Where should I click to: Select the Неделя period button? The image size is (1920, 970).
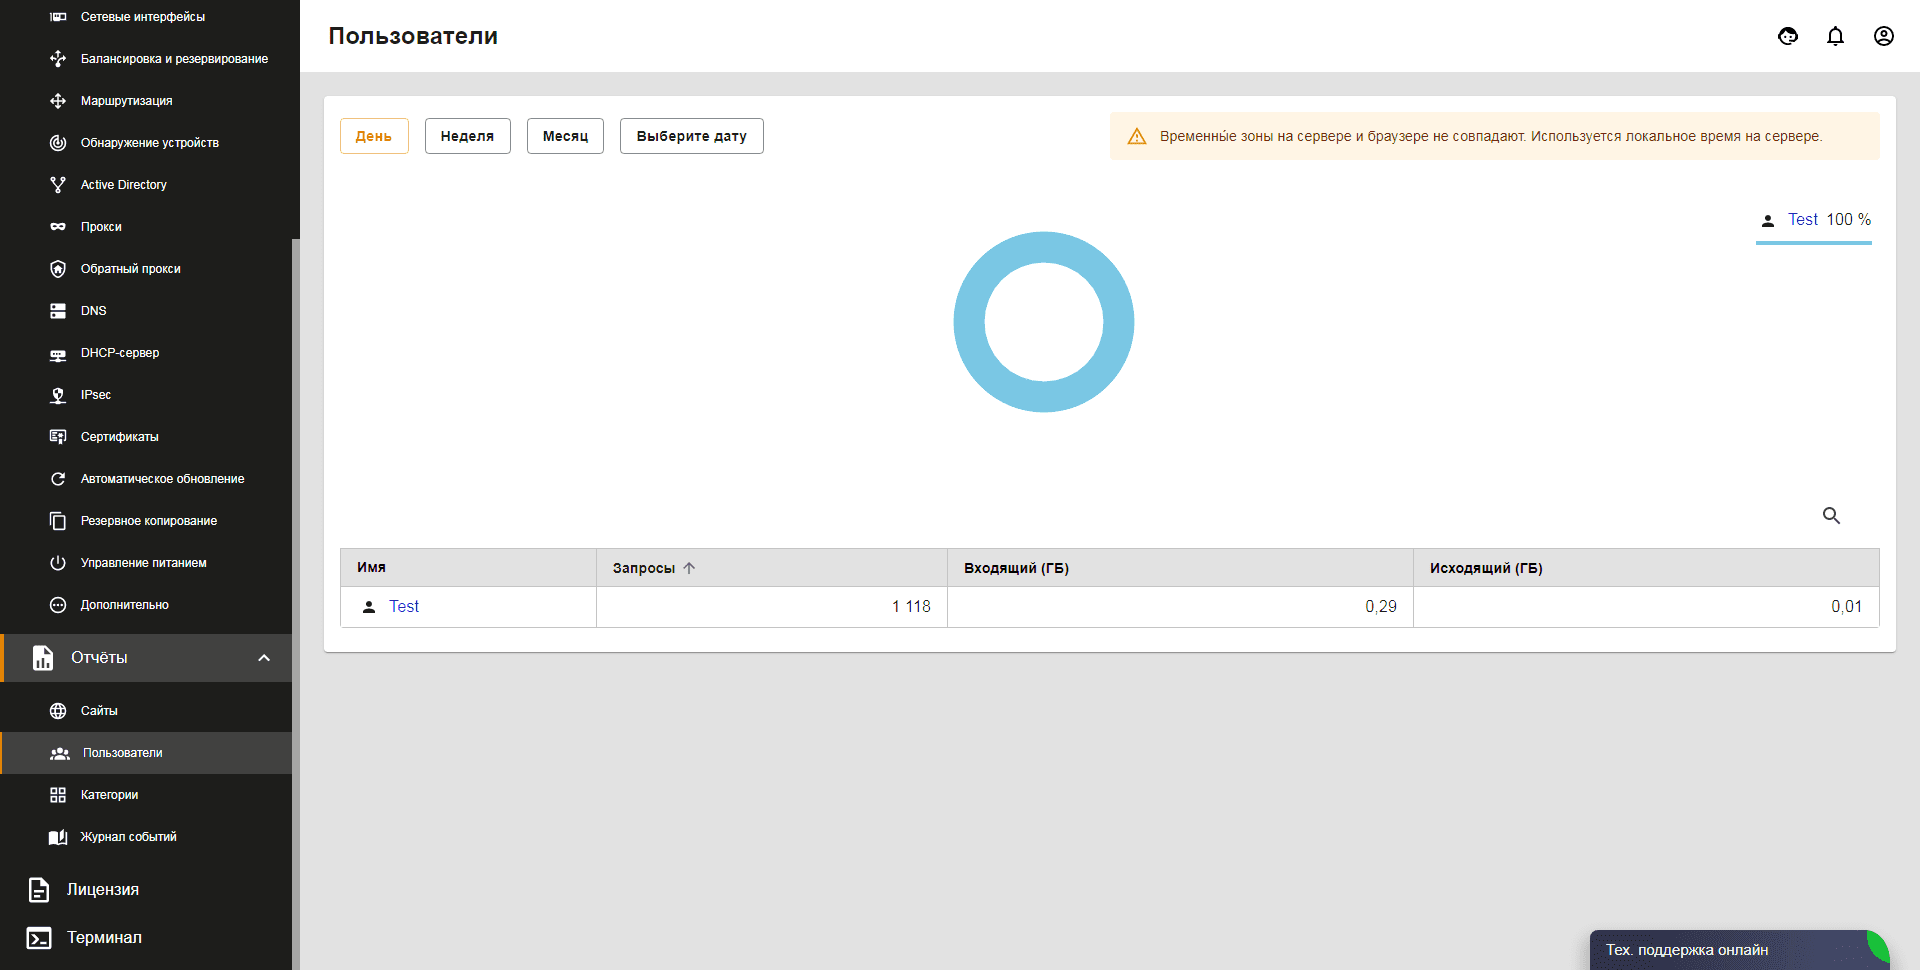click(468, 136)
